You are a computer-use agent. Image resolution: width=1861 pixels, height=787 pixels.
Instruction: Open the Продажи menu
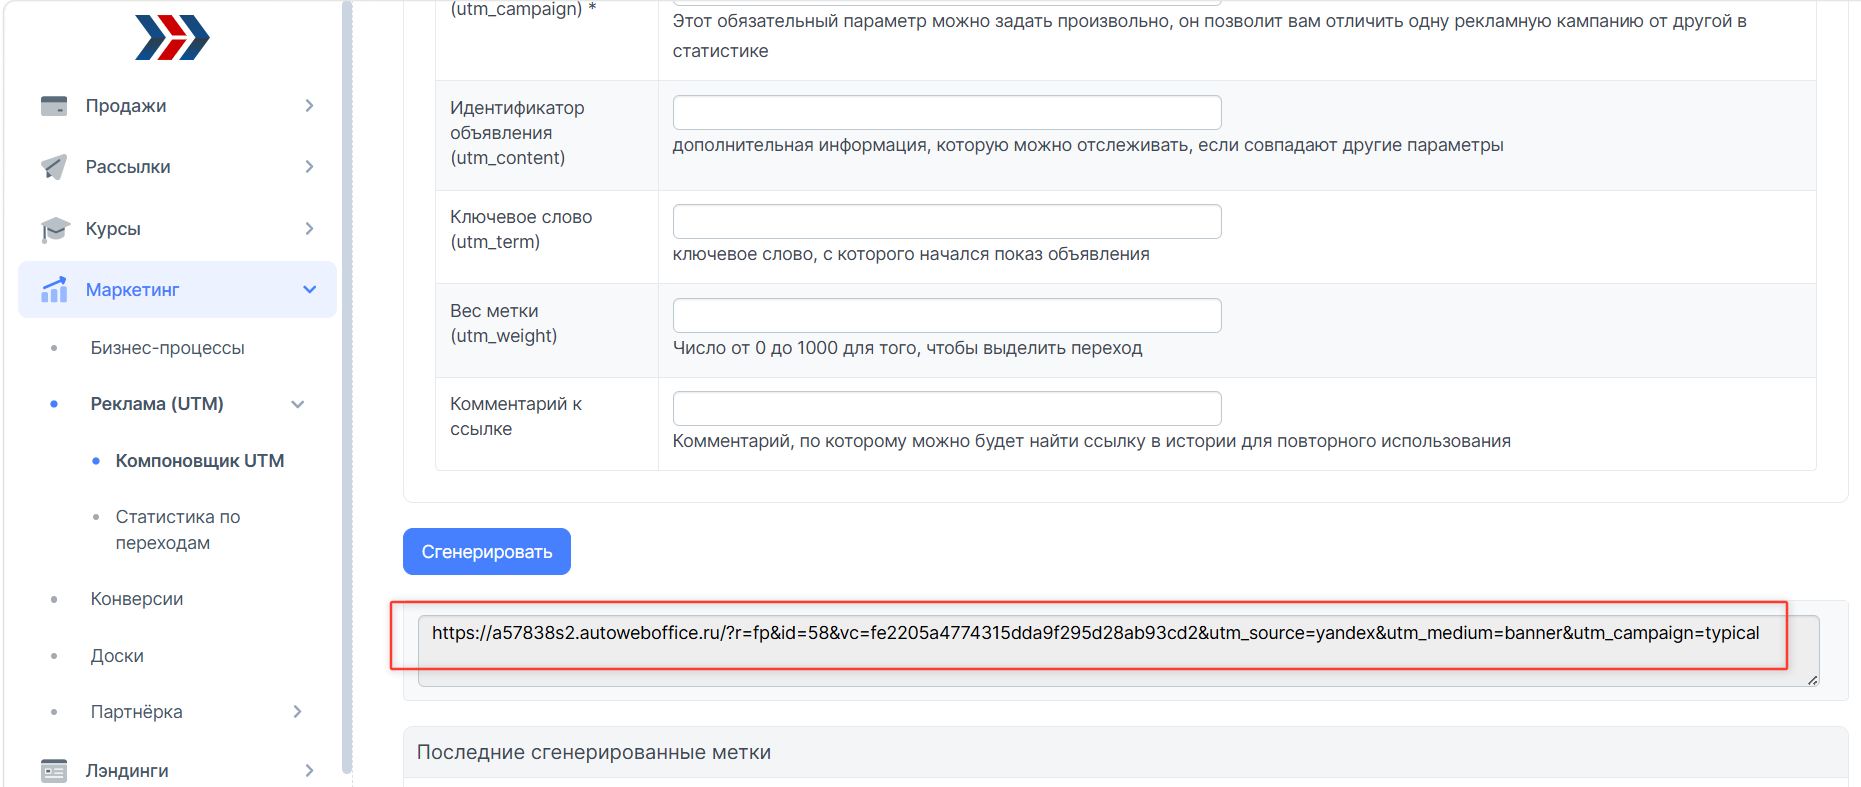tap(126, 106)
